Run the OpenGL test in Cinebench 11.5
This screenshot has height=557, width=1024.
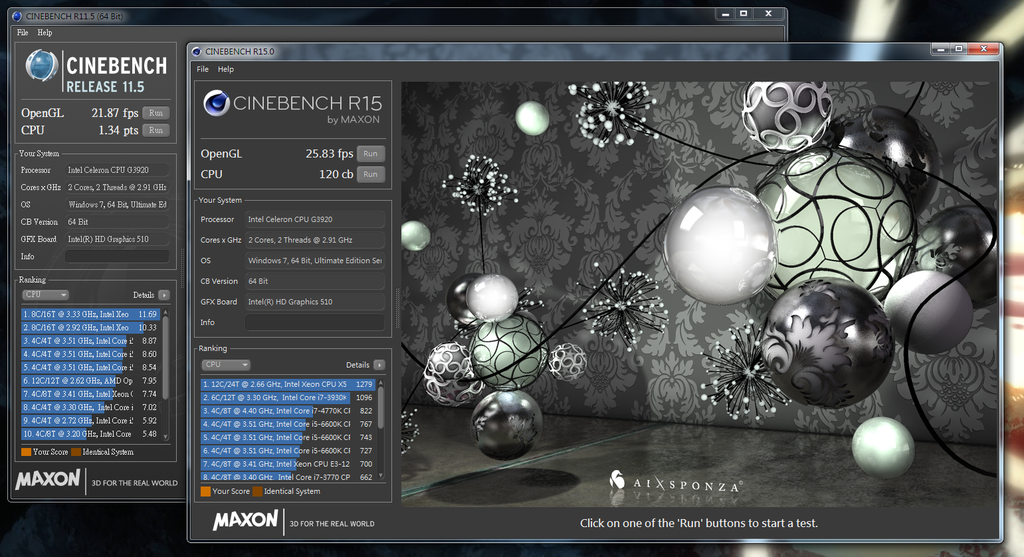click(155, 113)
